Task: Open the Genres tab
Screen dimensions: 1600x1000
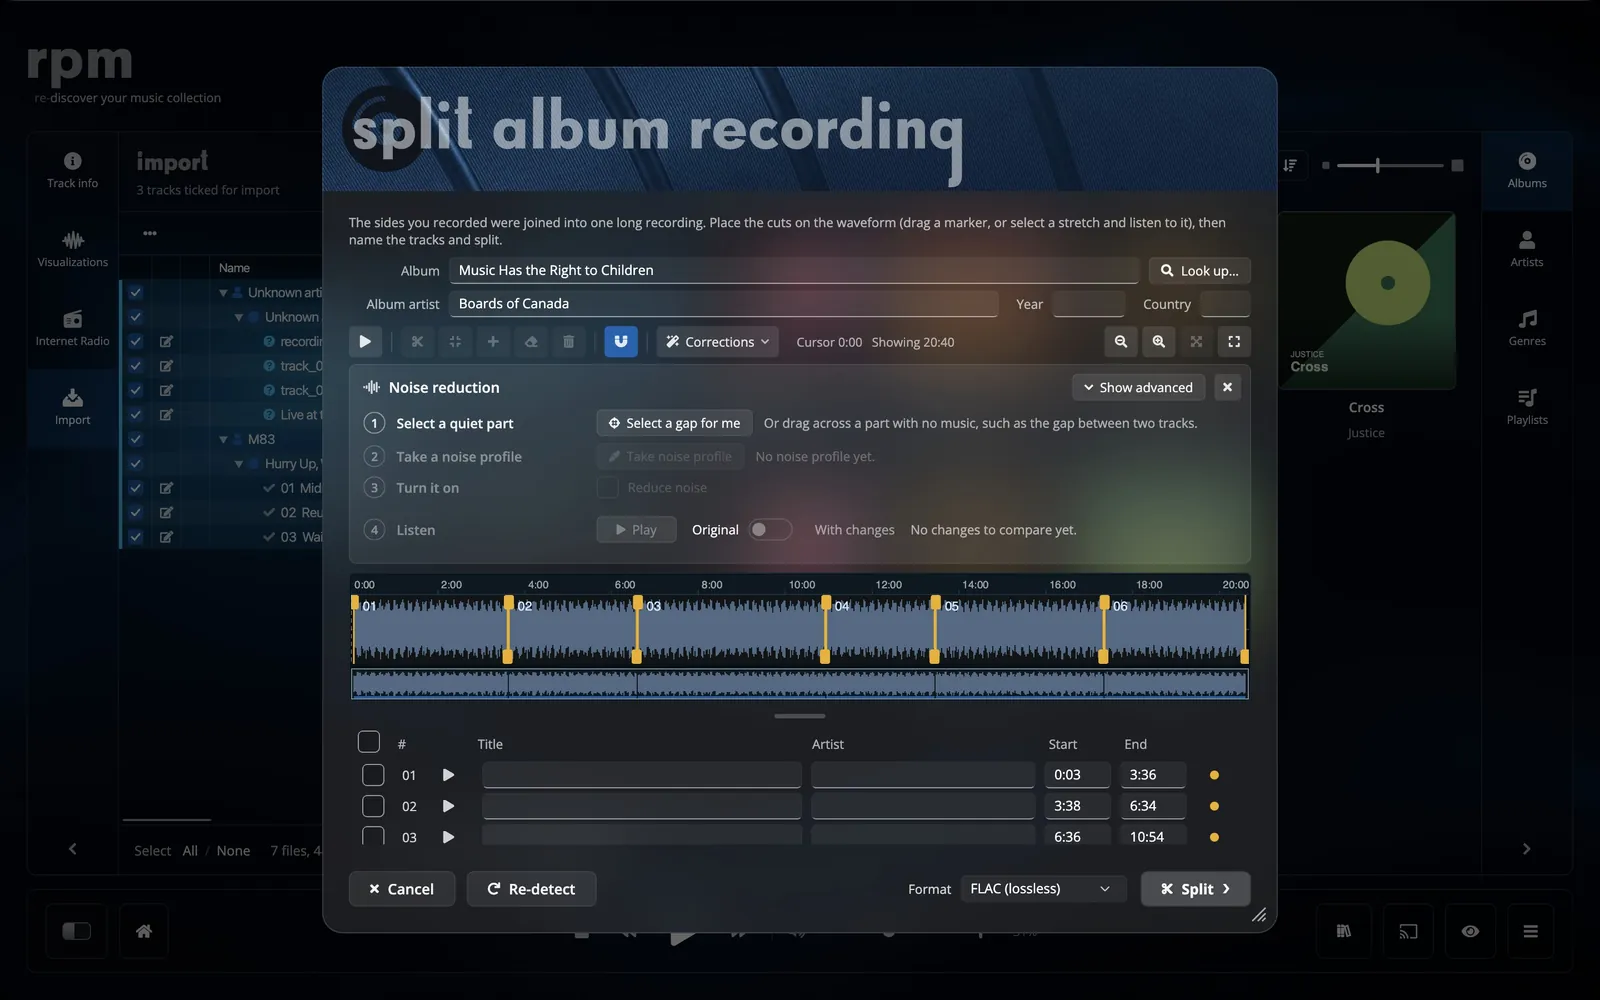Action: coord(1527,328)
